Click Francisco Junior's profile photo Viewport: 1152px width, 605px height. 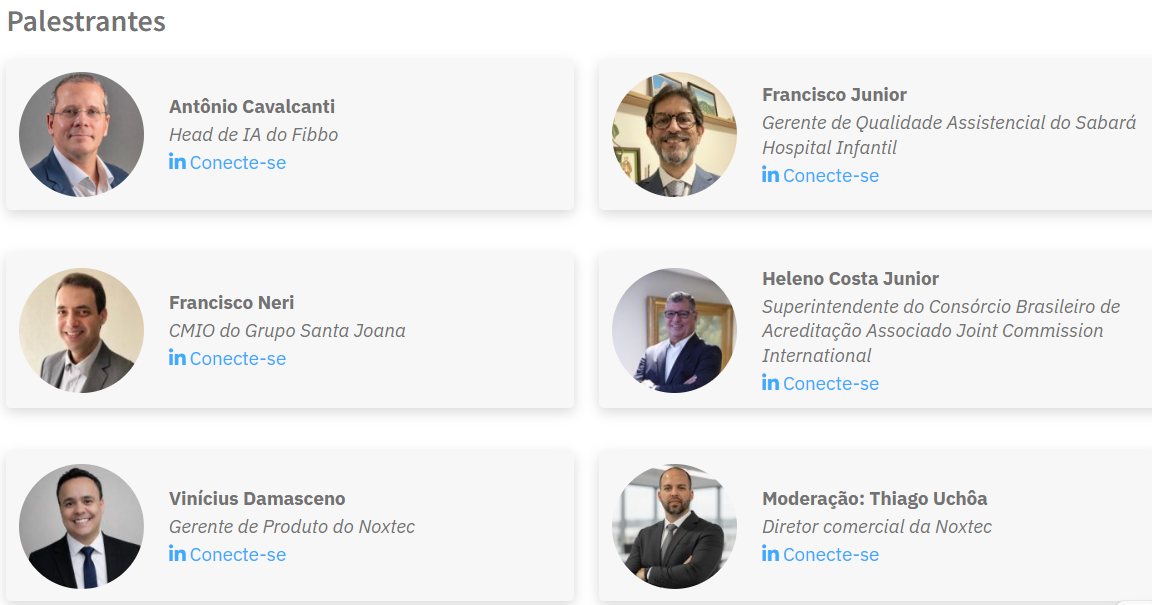(x=674, y=134)
